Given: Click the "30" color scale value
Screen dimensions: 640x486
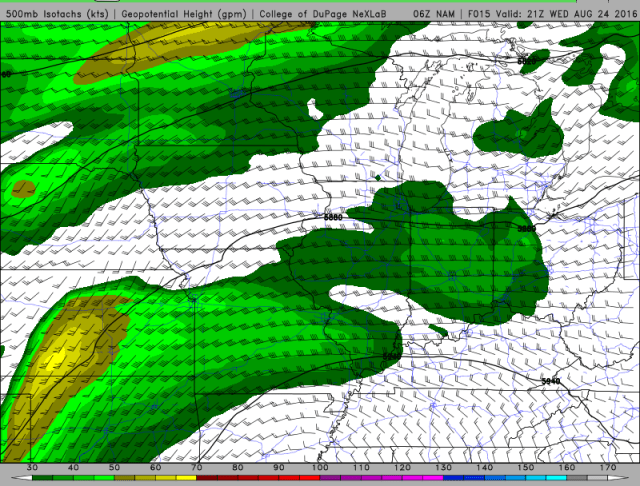Looking at the screenshot, I should click(x=32, y=468).
